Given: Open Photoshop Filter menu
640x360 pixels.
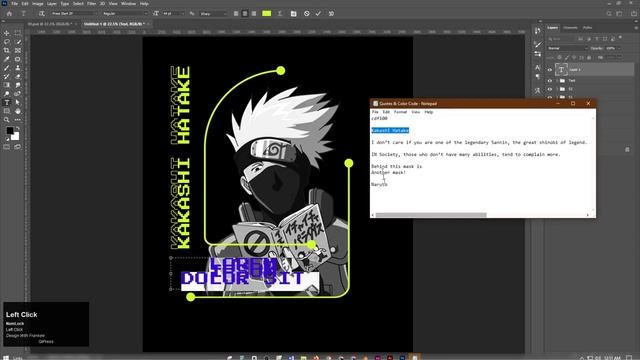Looking at the screenshot, I should [91, 4].
